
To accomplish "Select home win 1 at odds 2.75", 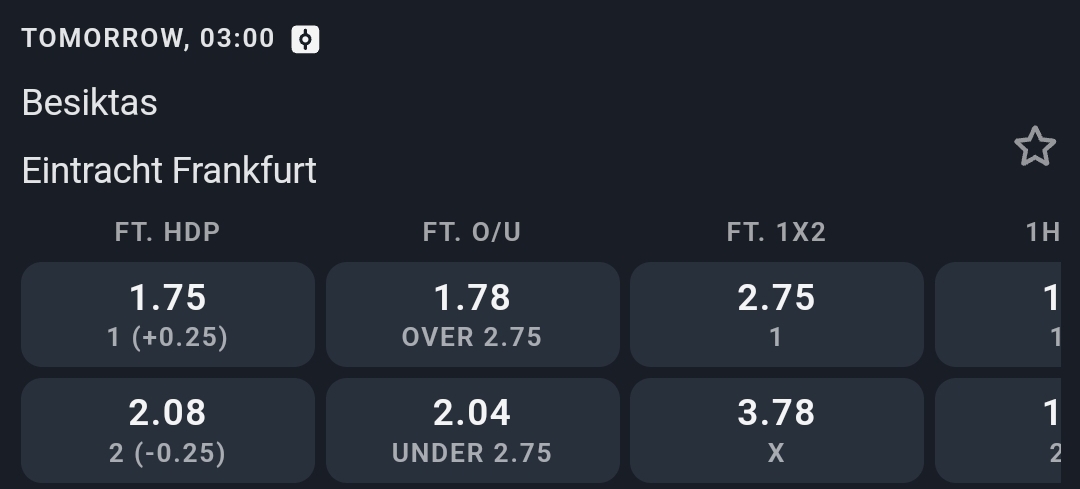I will [776, 314].
